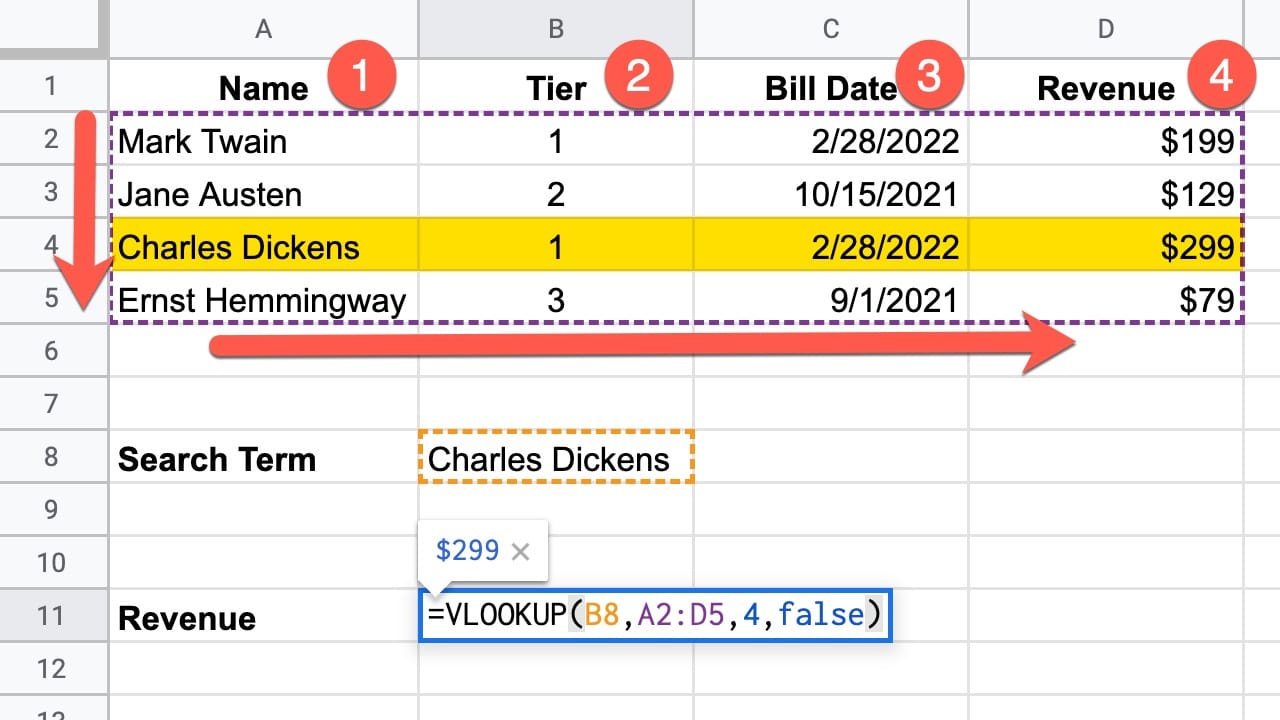Dismiss the $299 tooltip with its X
Image resolution: width=1280 pixels, height=720 pixels.
pyautogui.click(x=521, y=549)
